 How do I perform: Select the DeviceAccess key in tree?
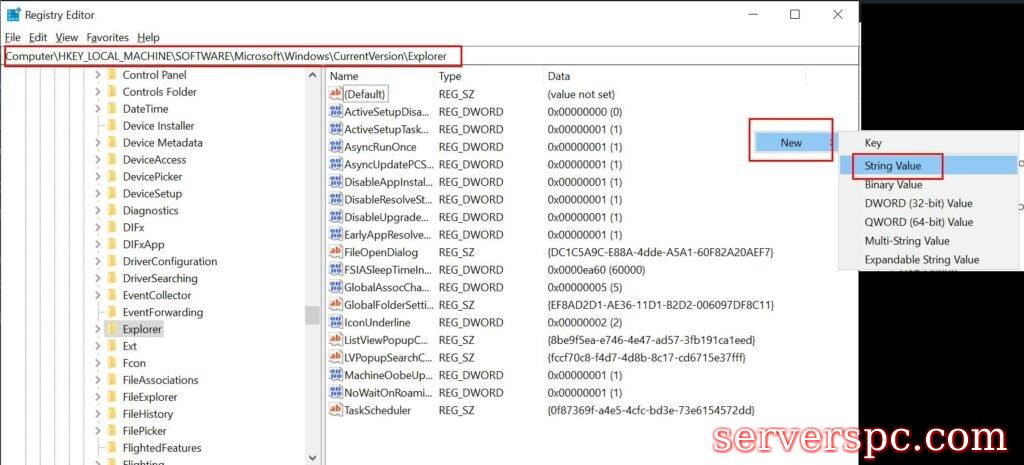point(154,160)
